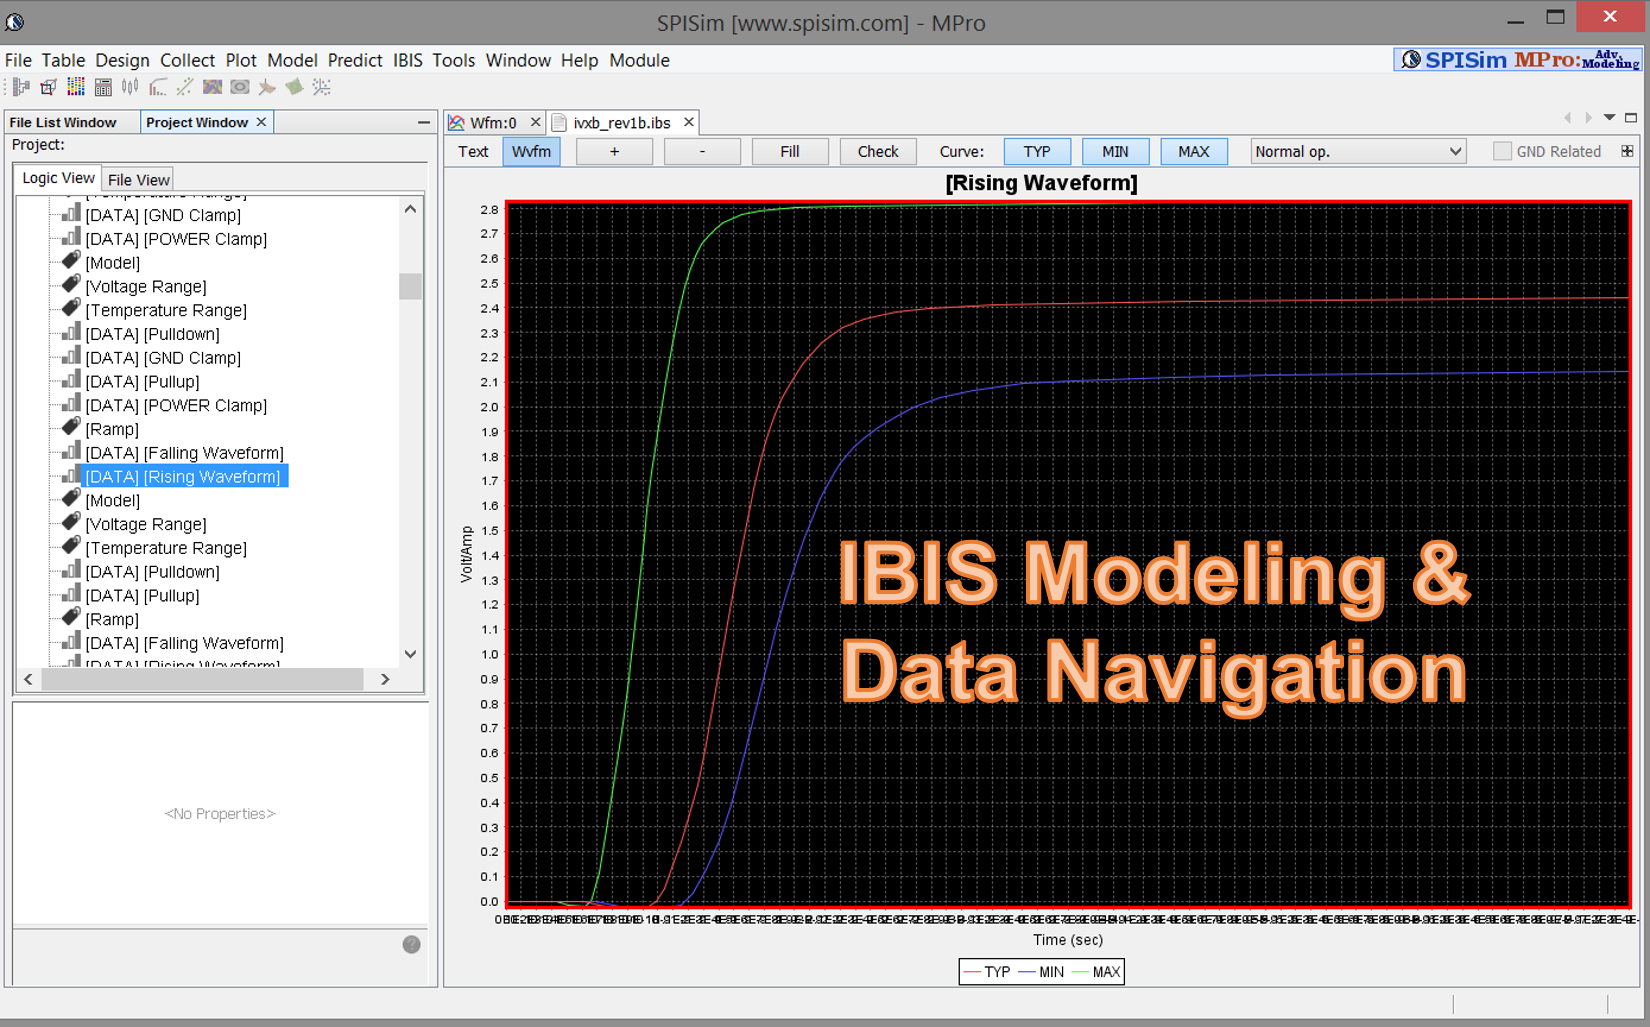Enable the GND Related checkbox
Viewport: 1650px width, 1027px height.
click(1502, 151)
